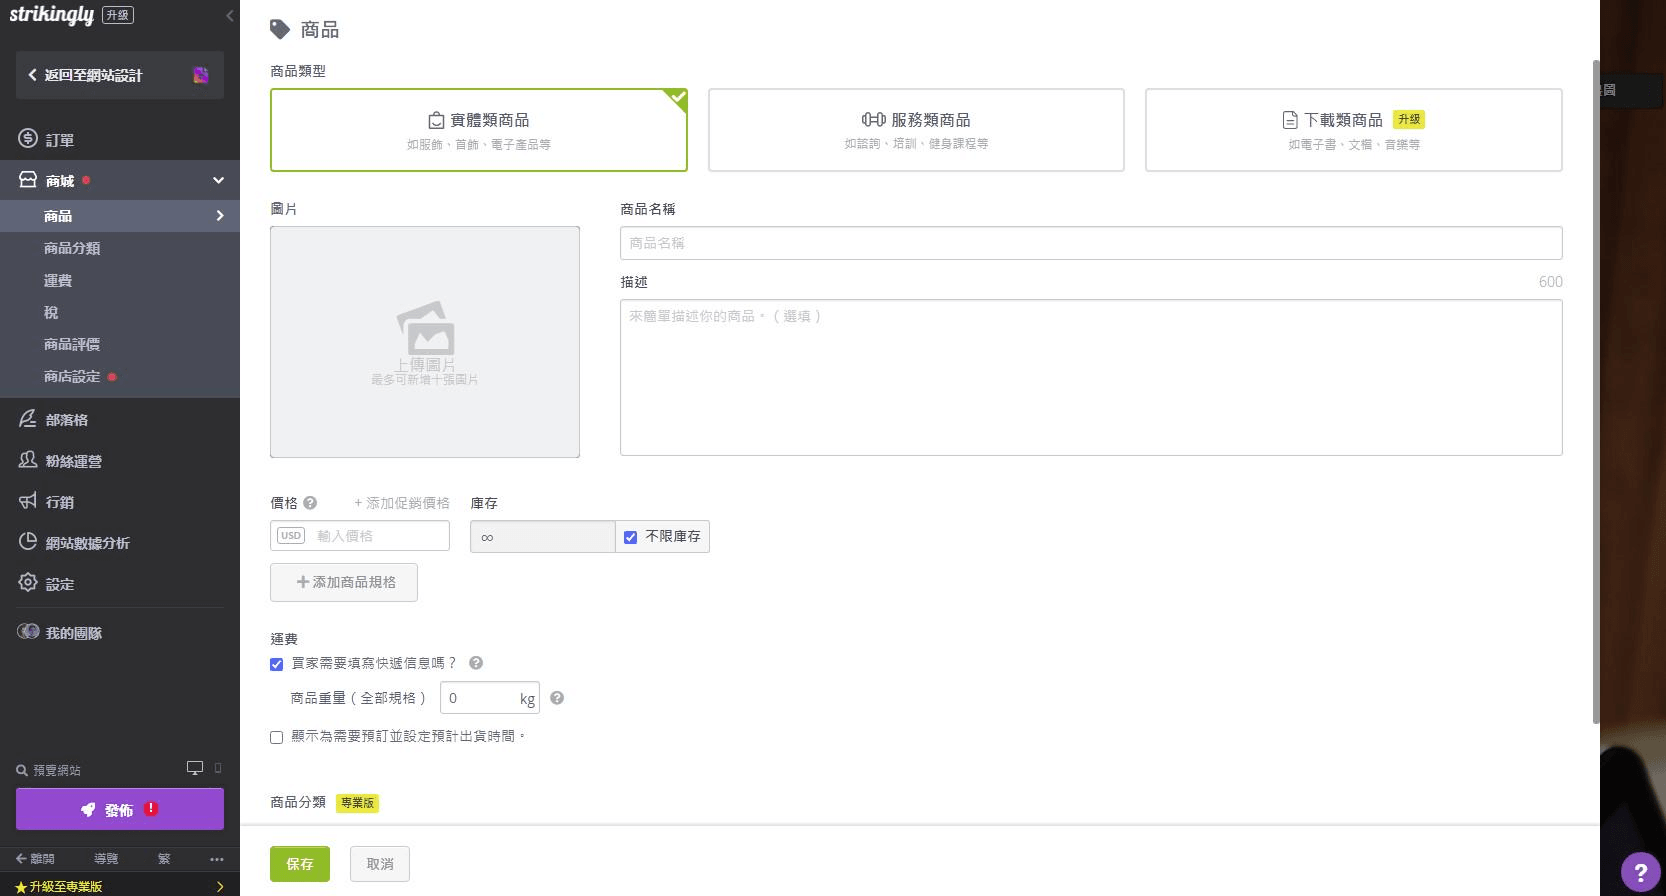Click the purple site thumbnail icon

click(201, 75)
